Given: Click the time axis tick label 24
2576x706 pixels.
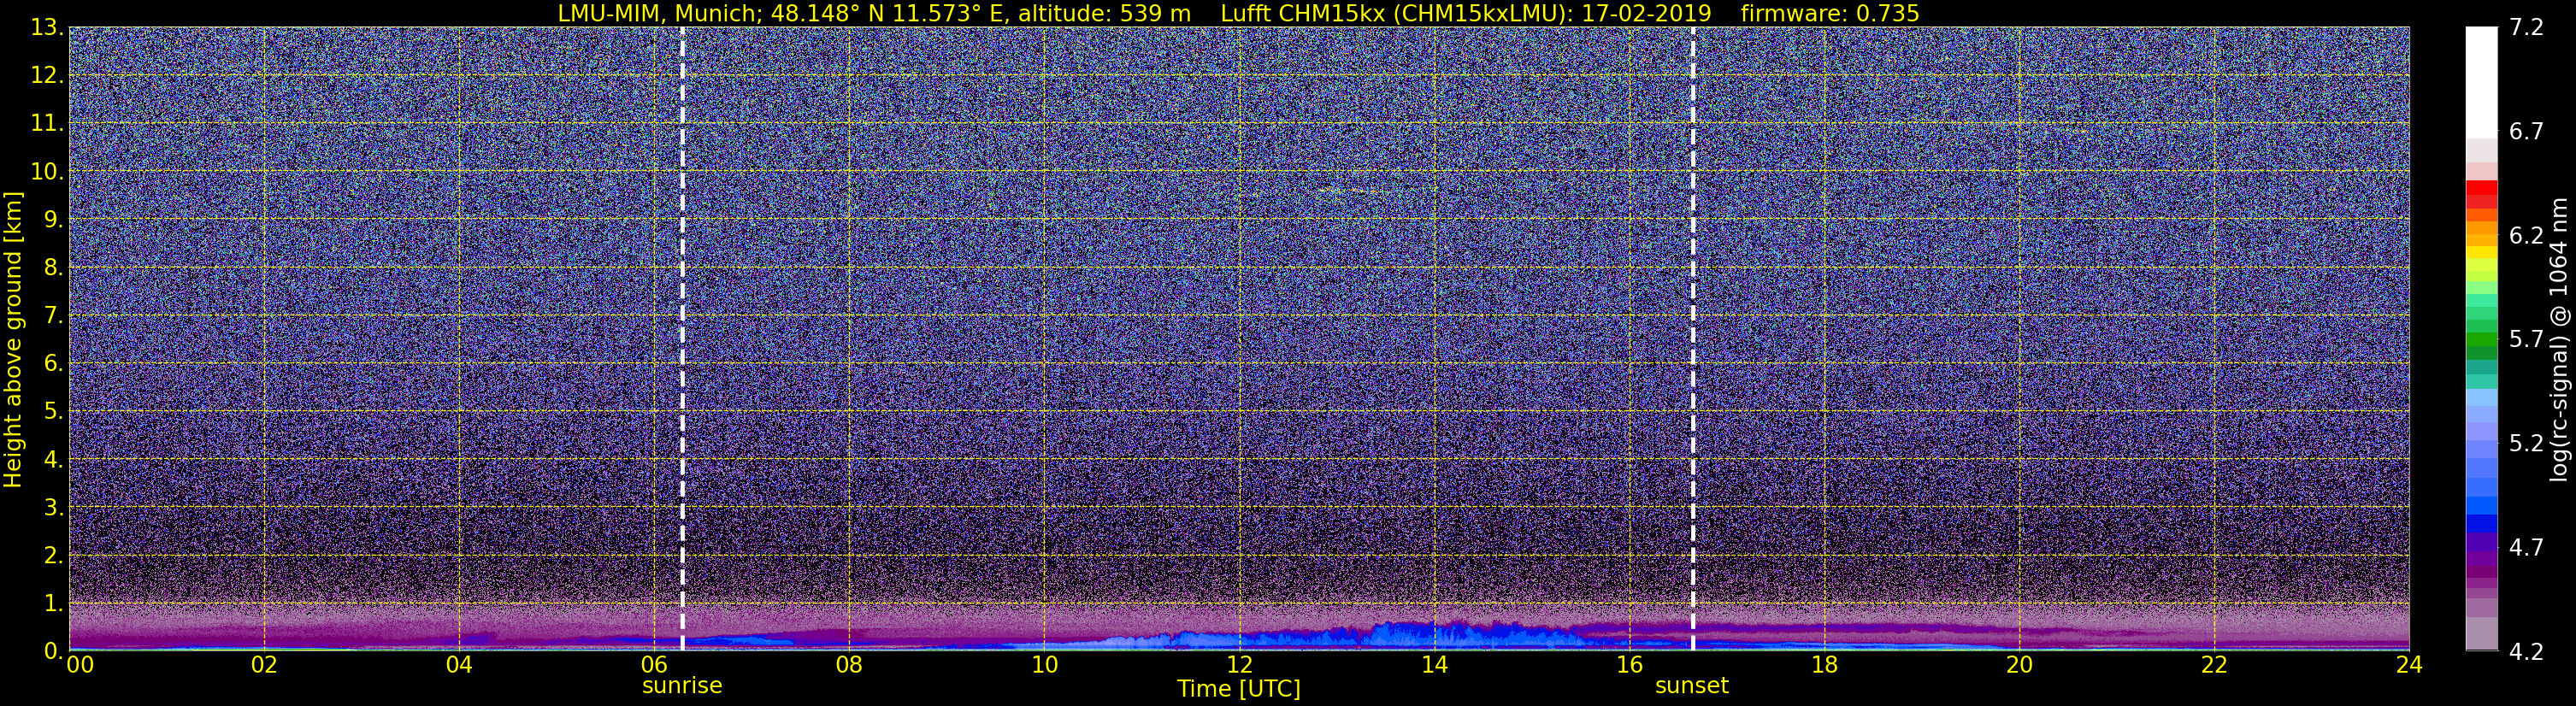Looking at the screenshot, I should click(2409, 665).
